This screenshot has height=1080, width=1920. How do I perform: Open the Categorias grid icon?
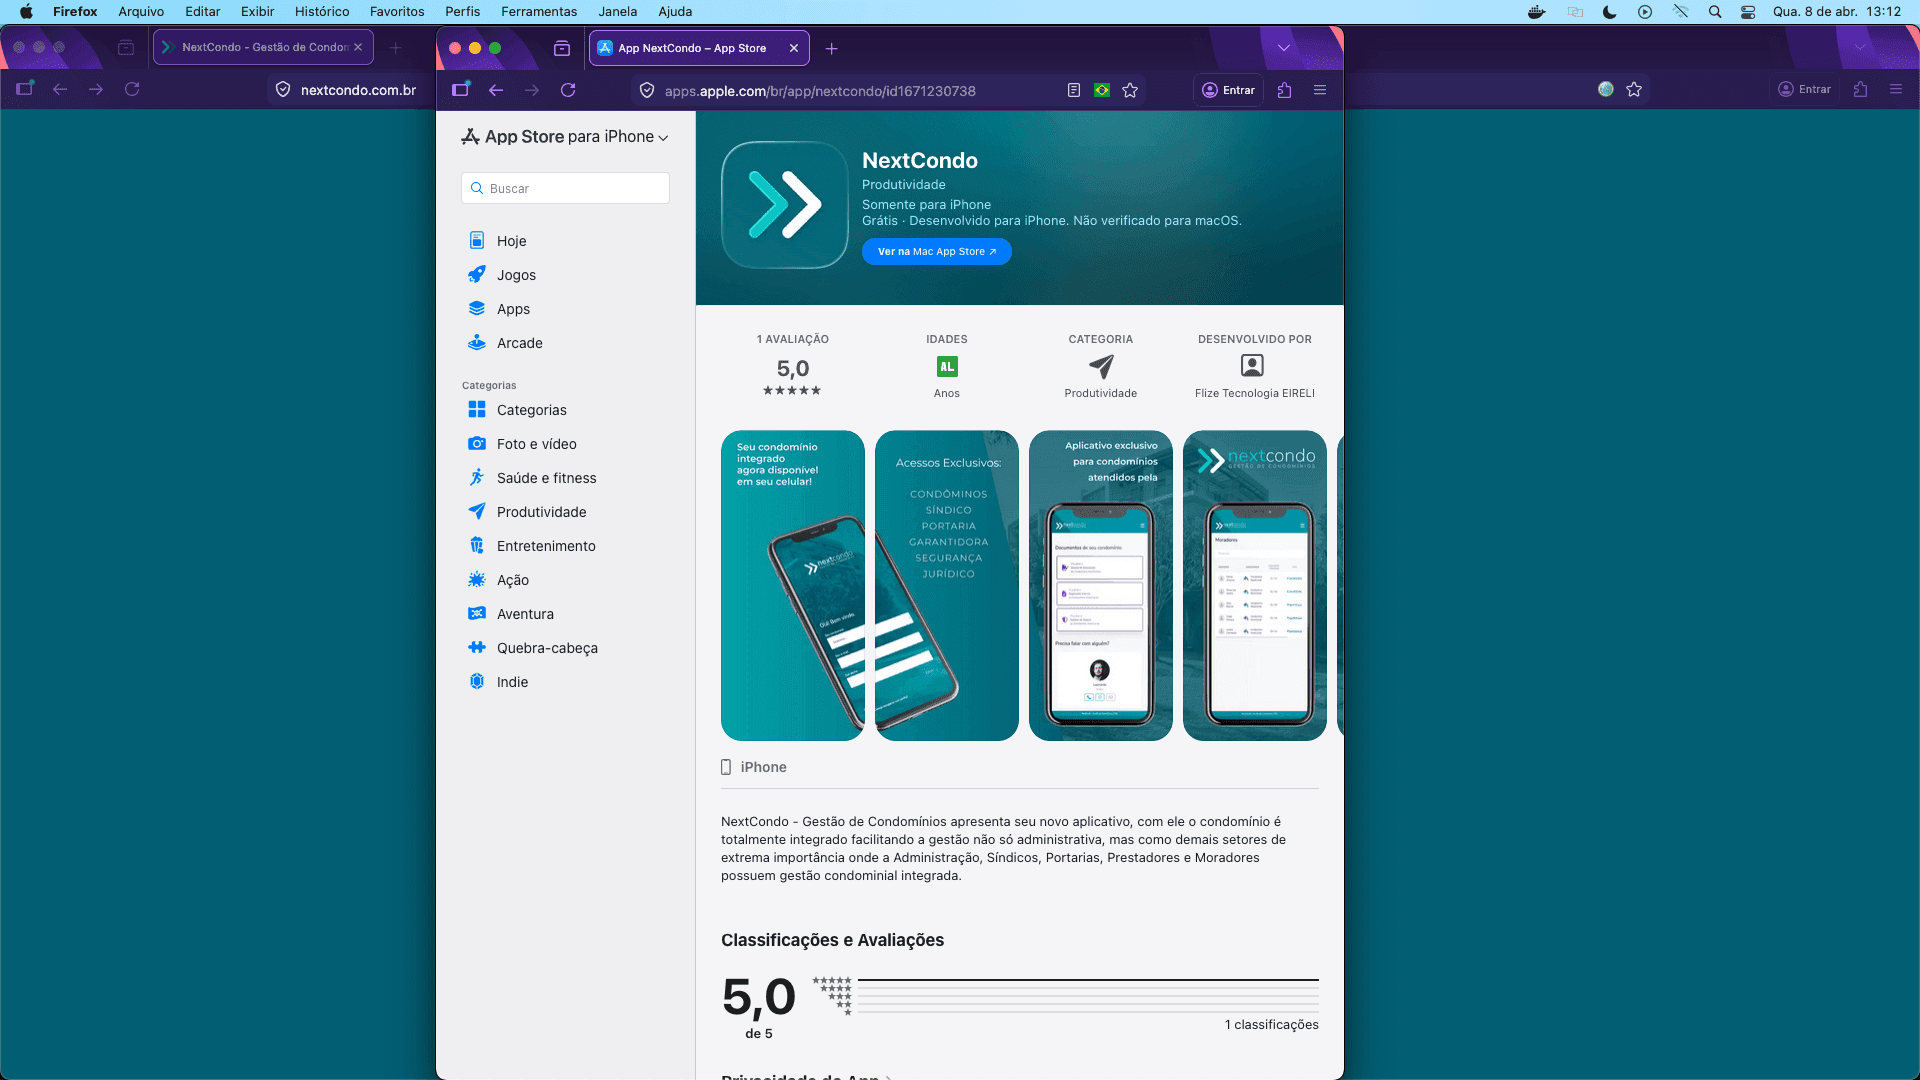(x=477, y=410)
